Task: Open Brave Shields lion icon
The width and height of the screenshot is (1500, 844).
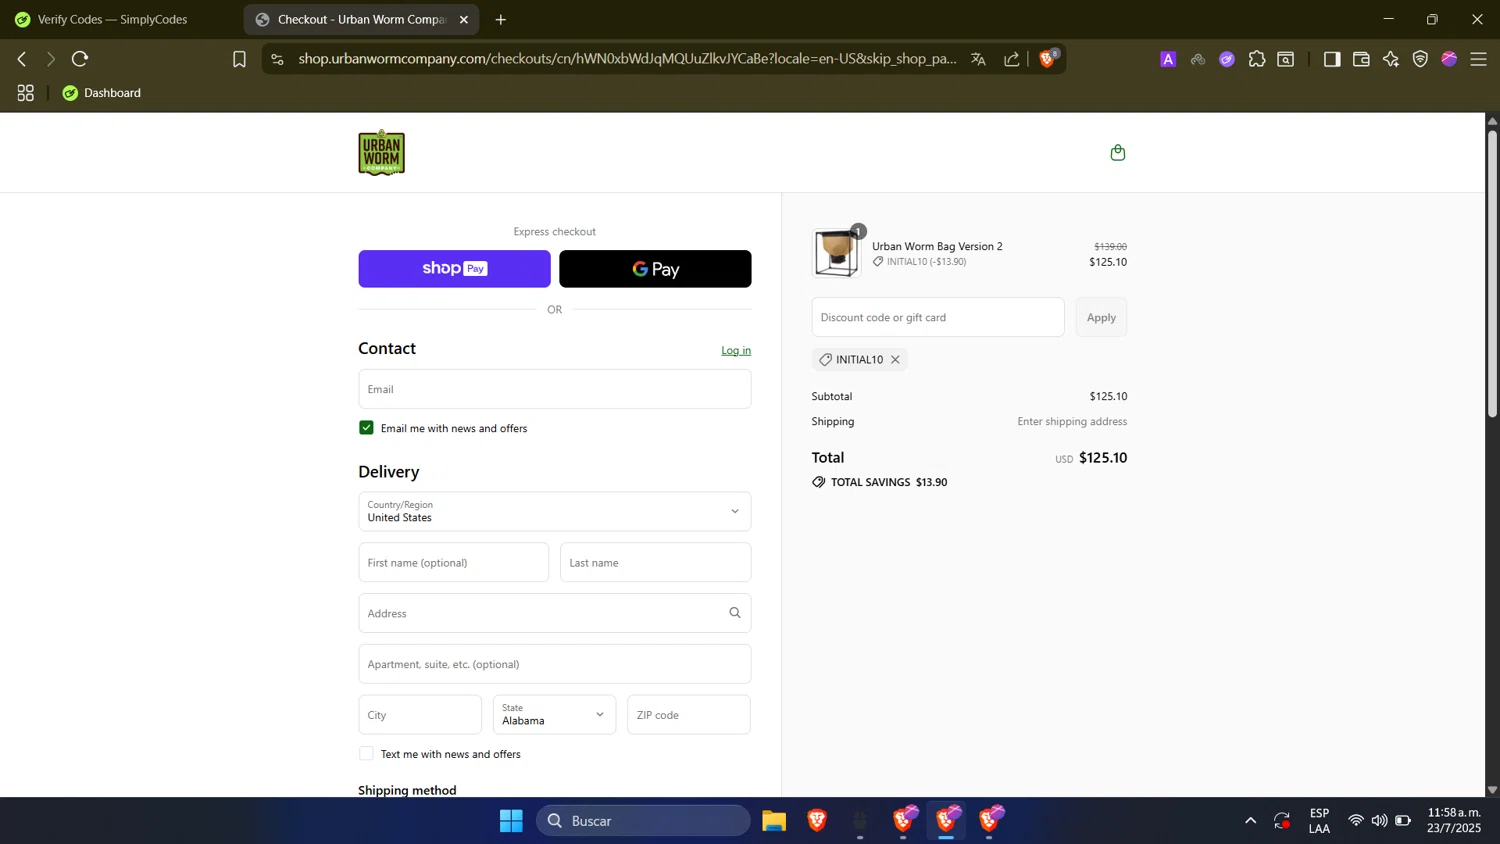Action: 1048,59
